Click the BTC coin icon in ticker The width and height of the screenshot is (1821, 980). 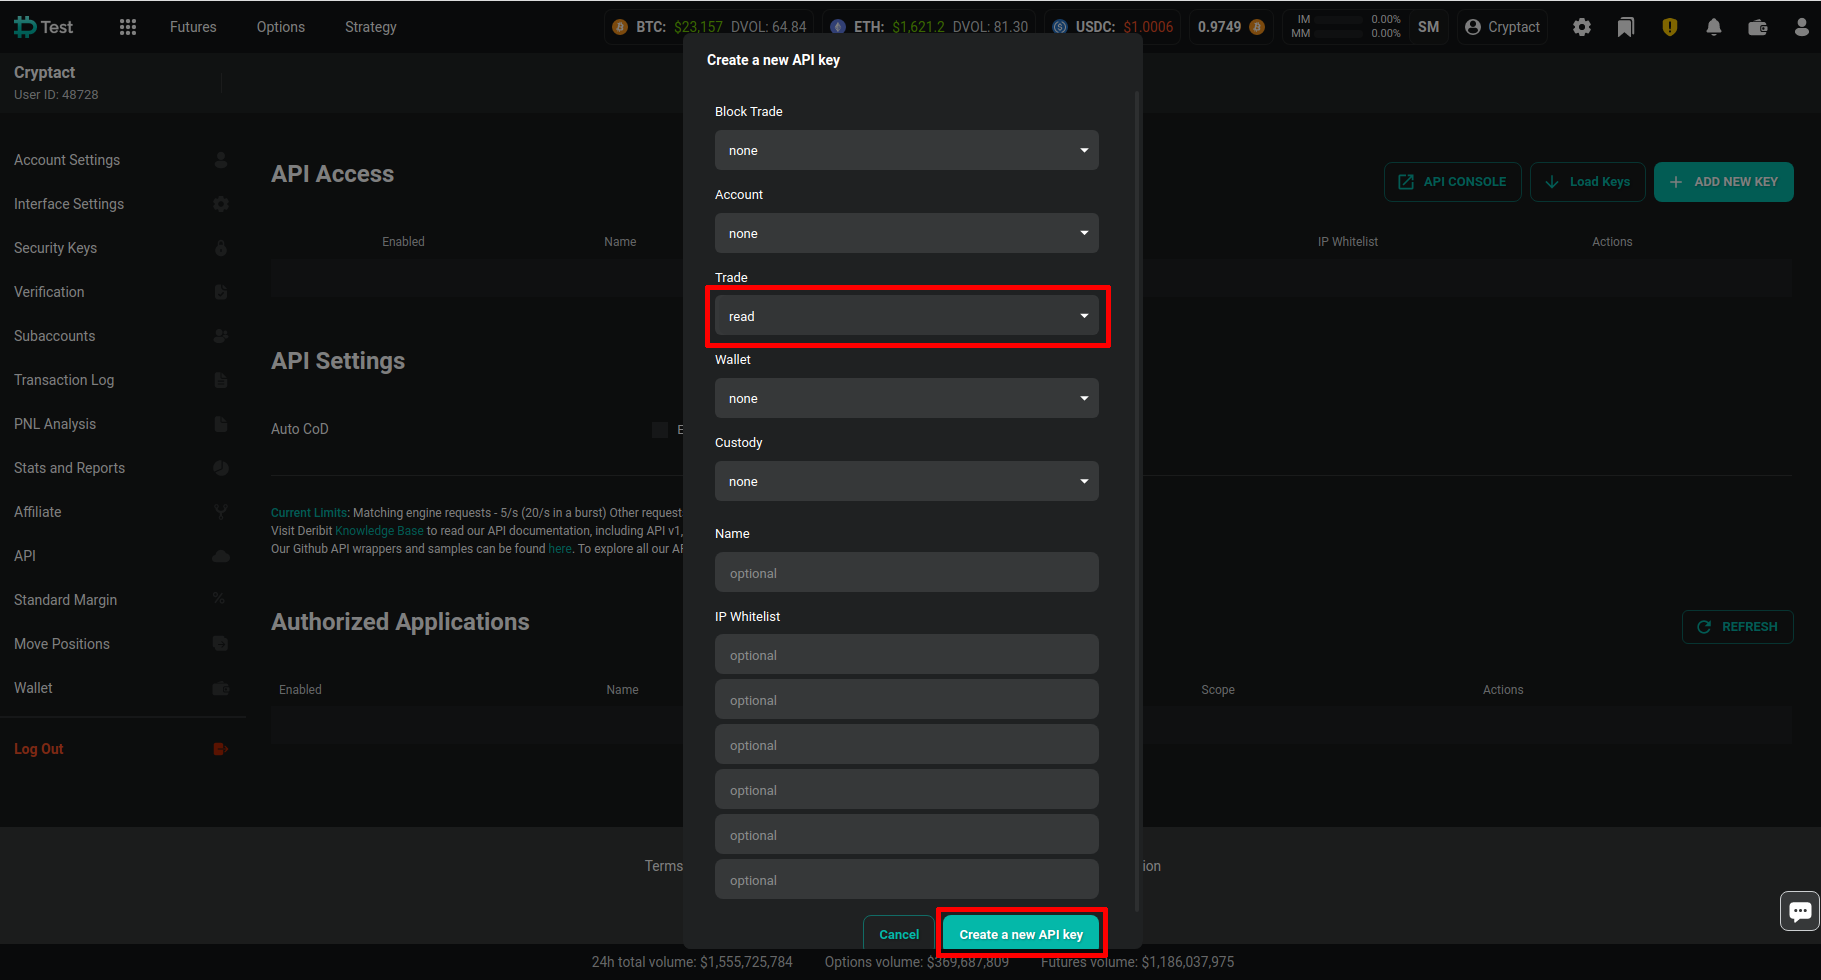[x=620, y=27]
